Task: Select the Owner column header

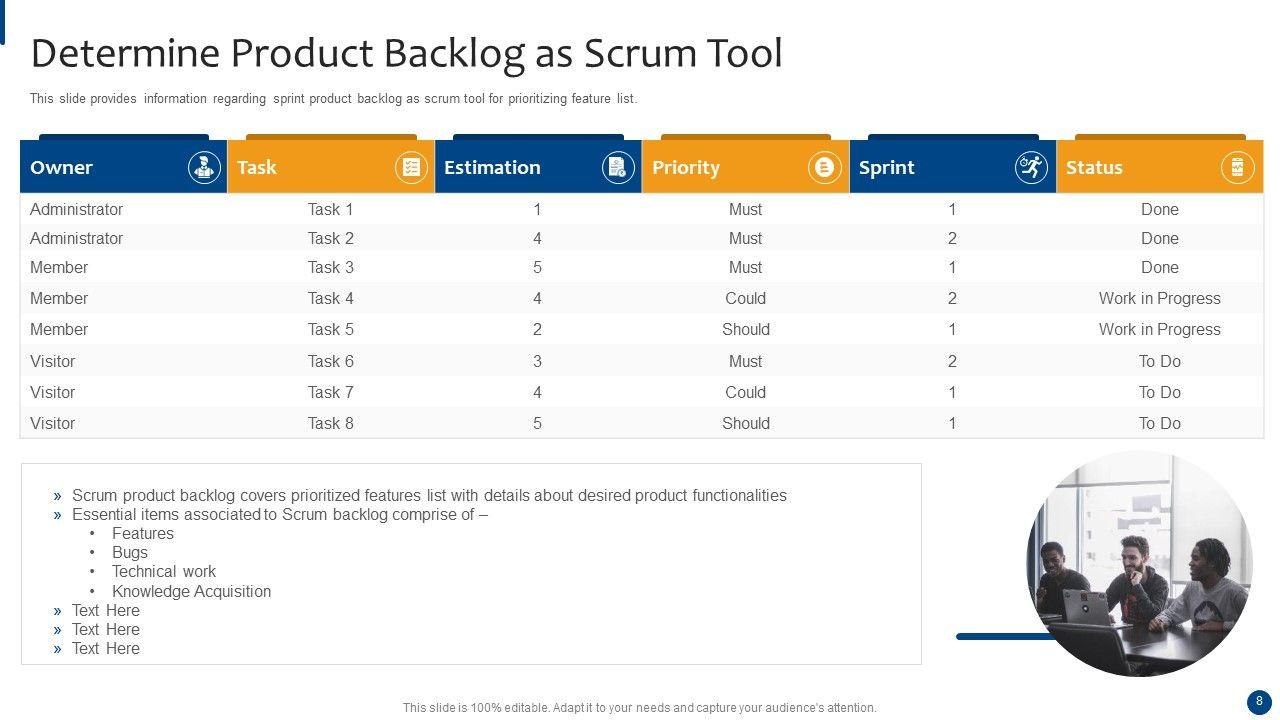Action: click(x=62, y=167)
